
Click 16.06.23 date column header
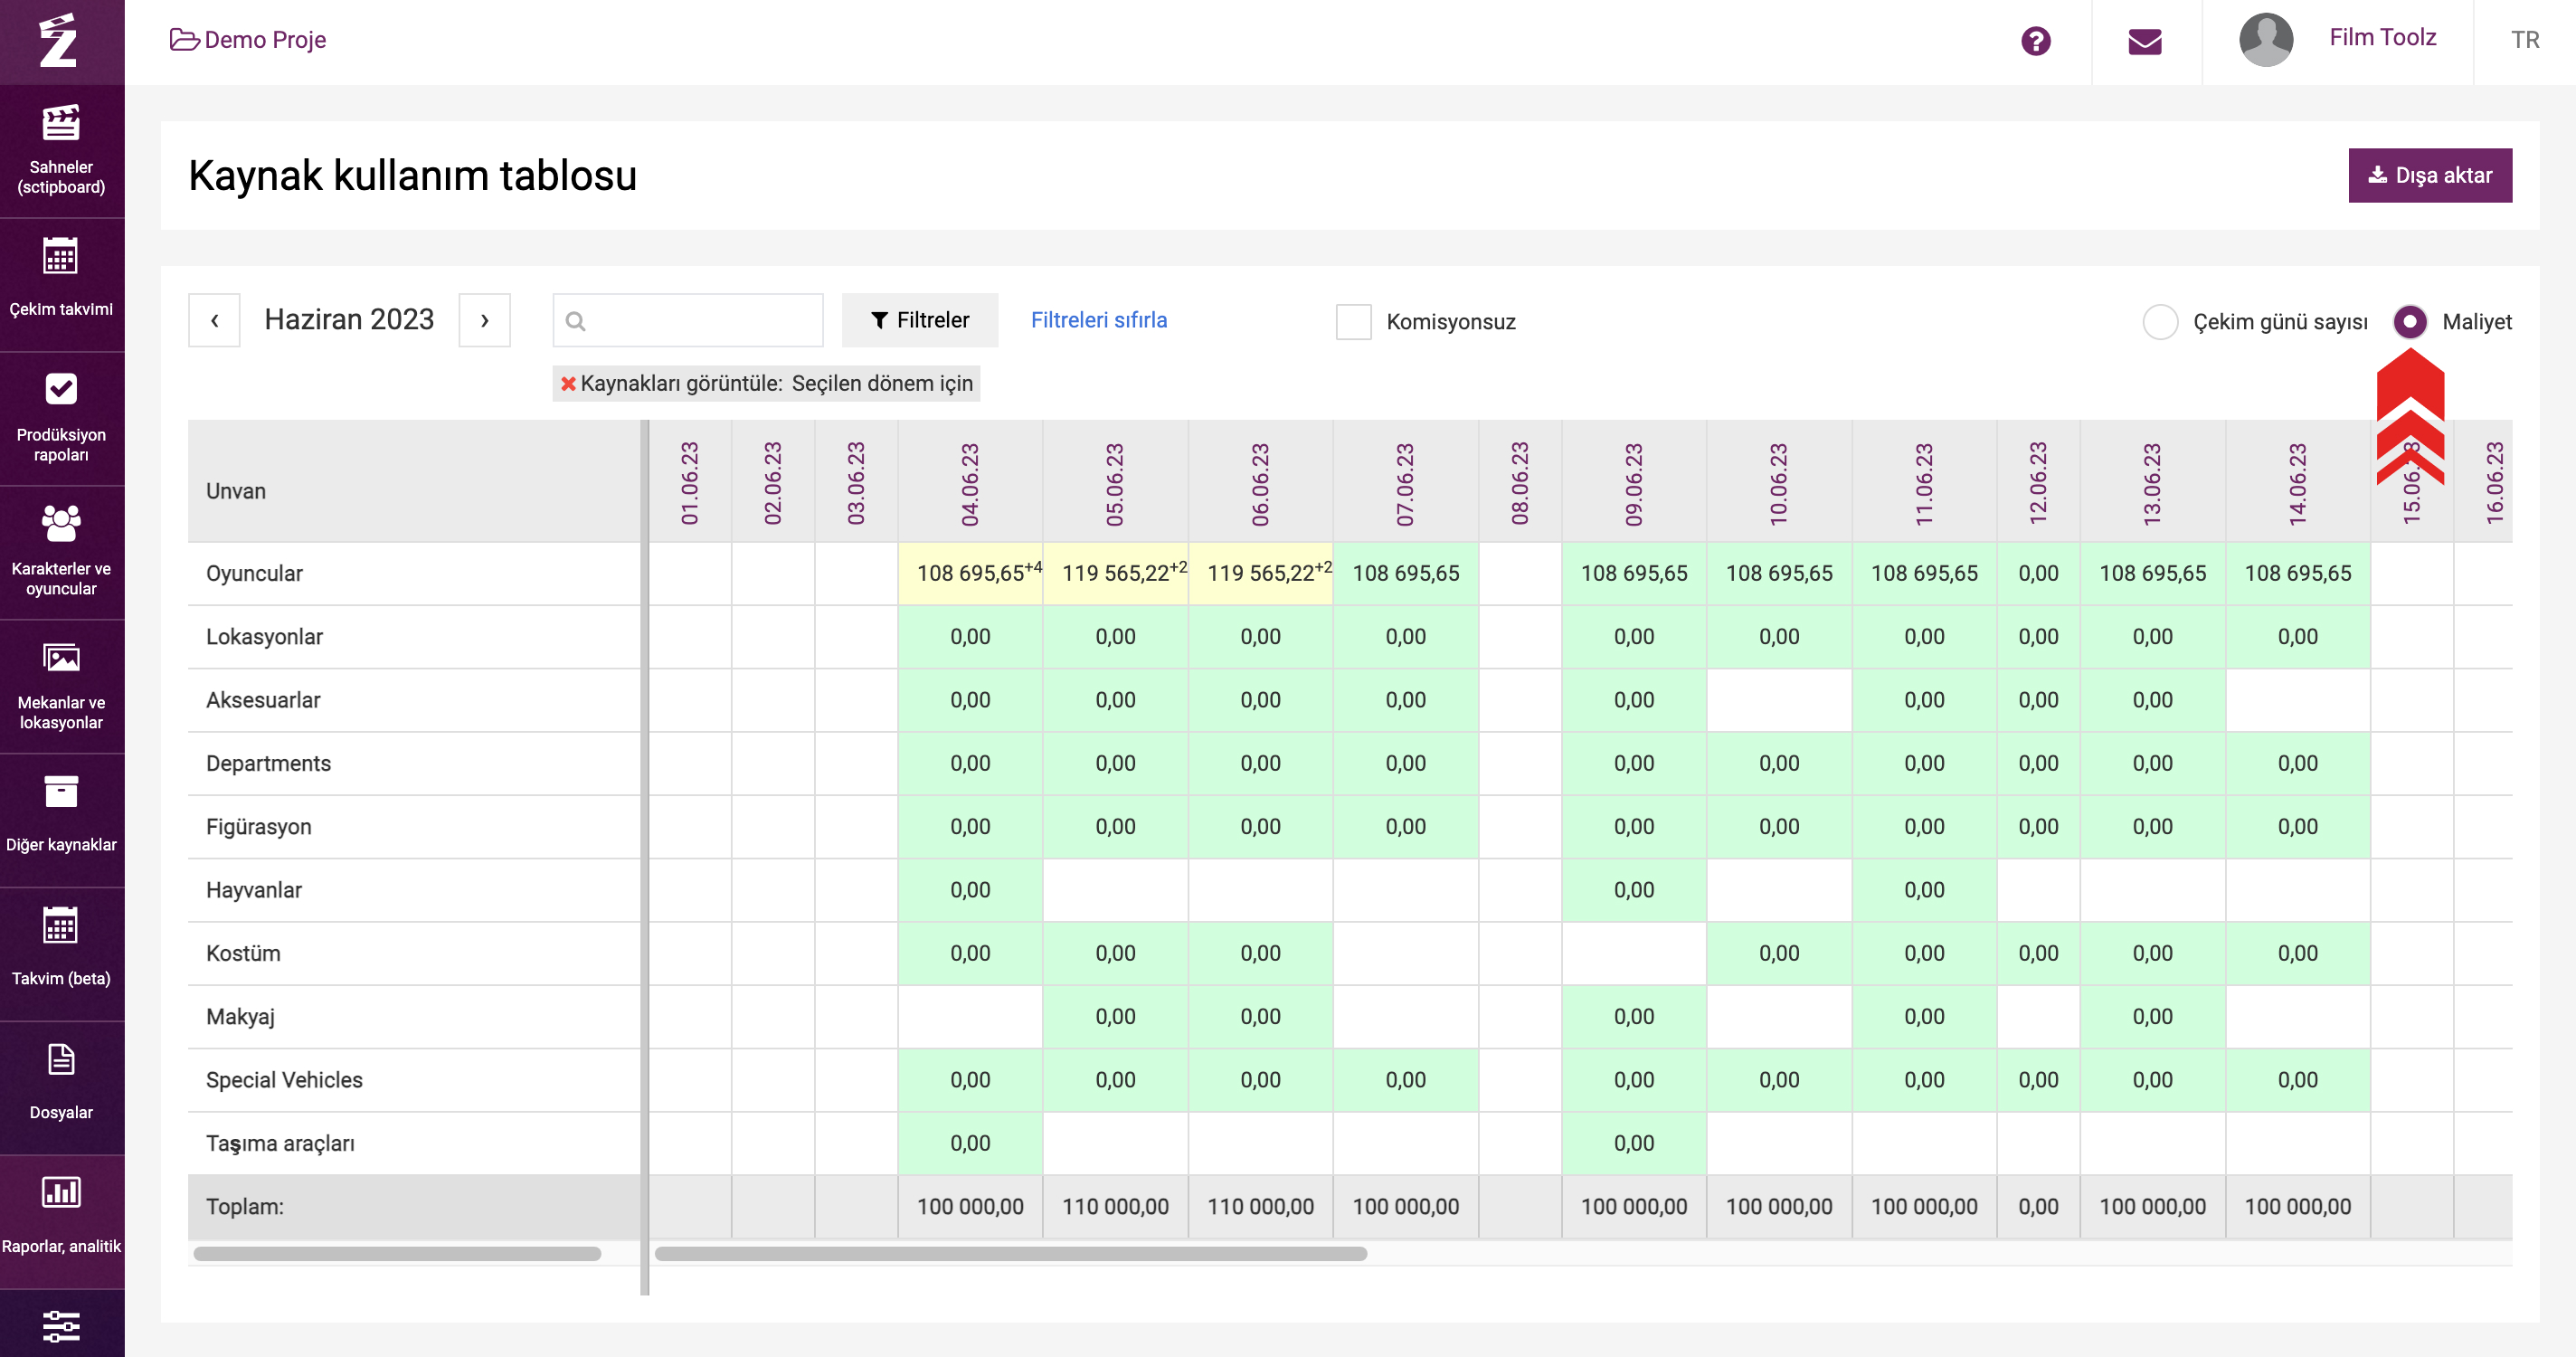pyautogui.click(x=2494, y=484)
